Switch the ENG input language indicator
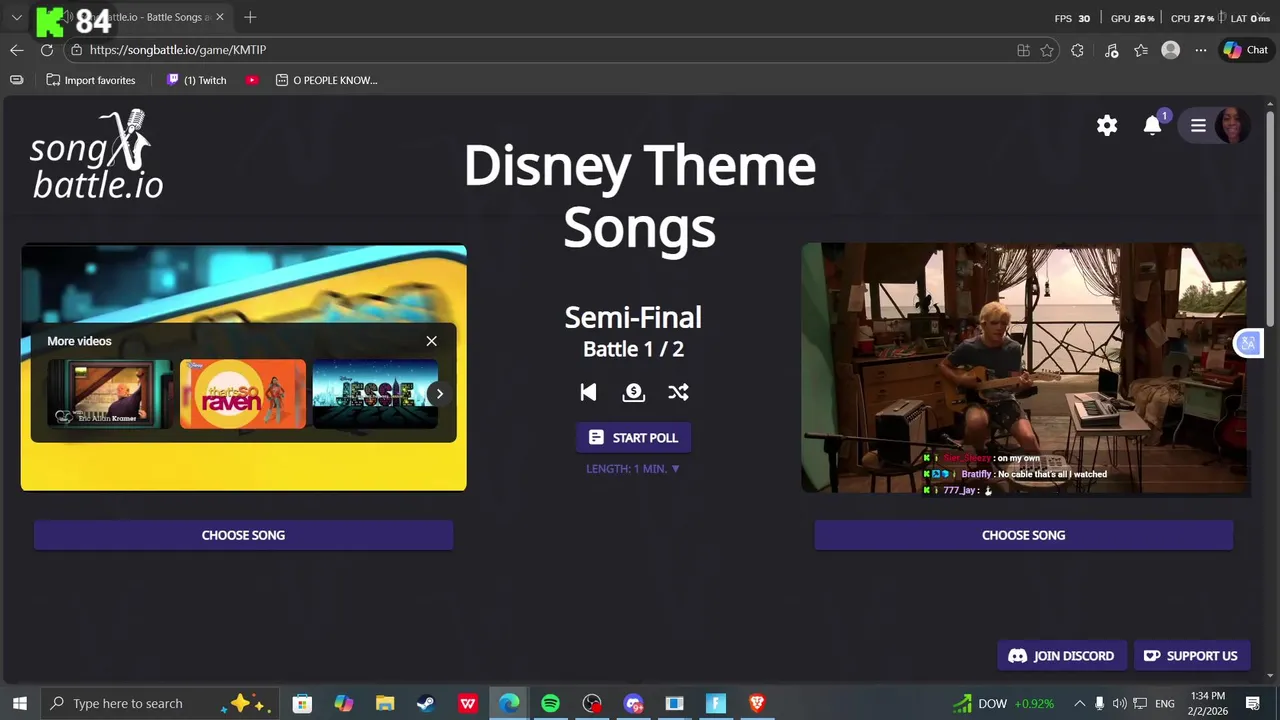This screenshot has height=720, width=1280. 1164,703
